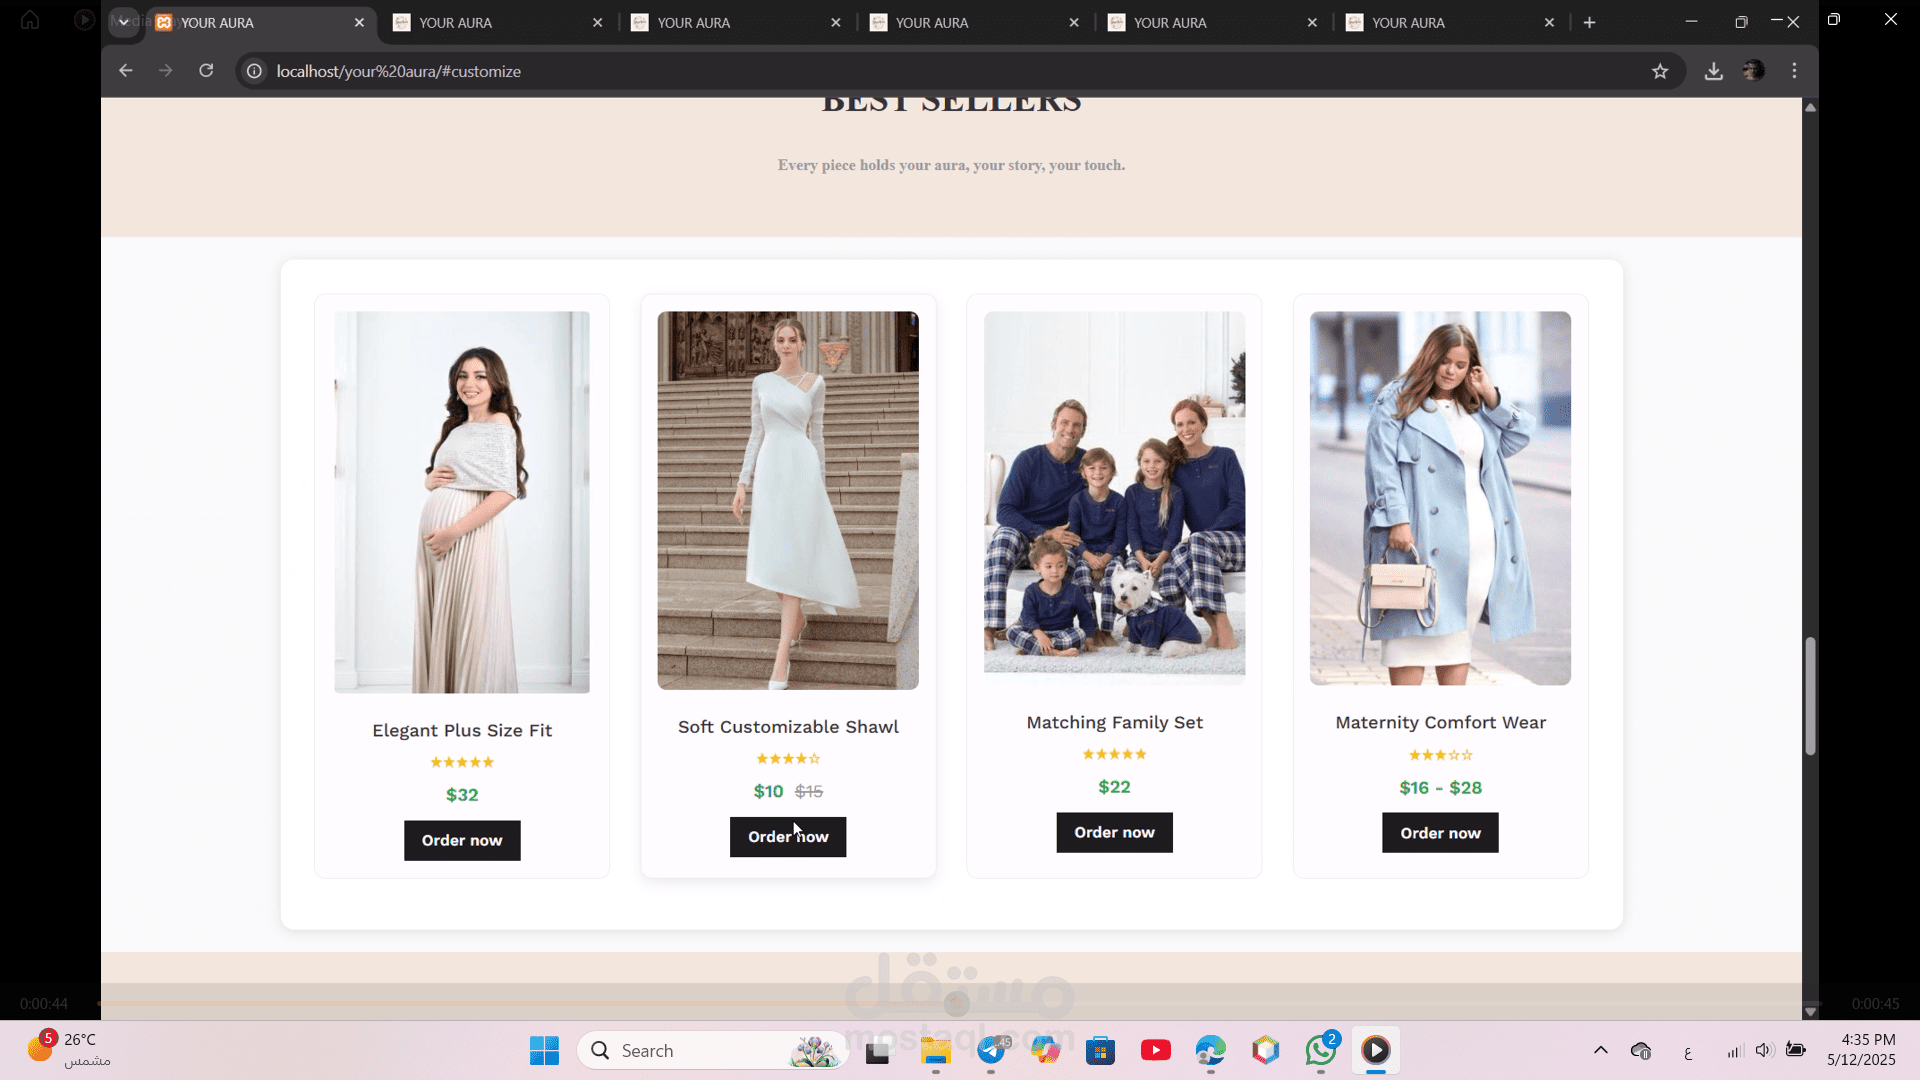Go back using the browser back arrow
Viewport: 1920px width, 1080px height.
coord(125,71)
